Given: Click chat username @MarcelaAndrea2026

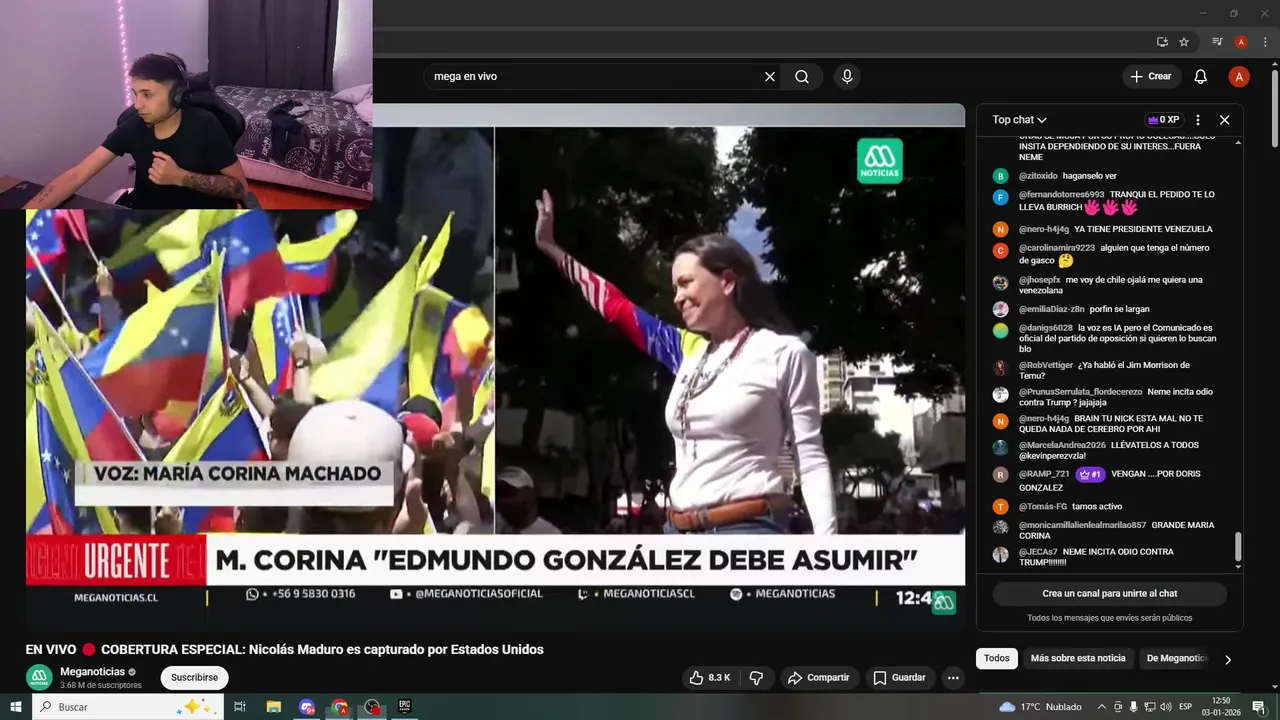Looking at the screenshot, I should tap(1062, 445).
